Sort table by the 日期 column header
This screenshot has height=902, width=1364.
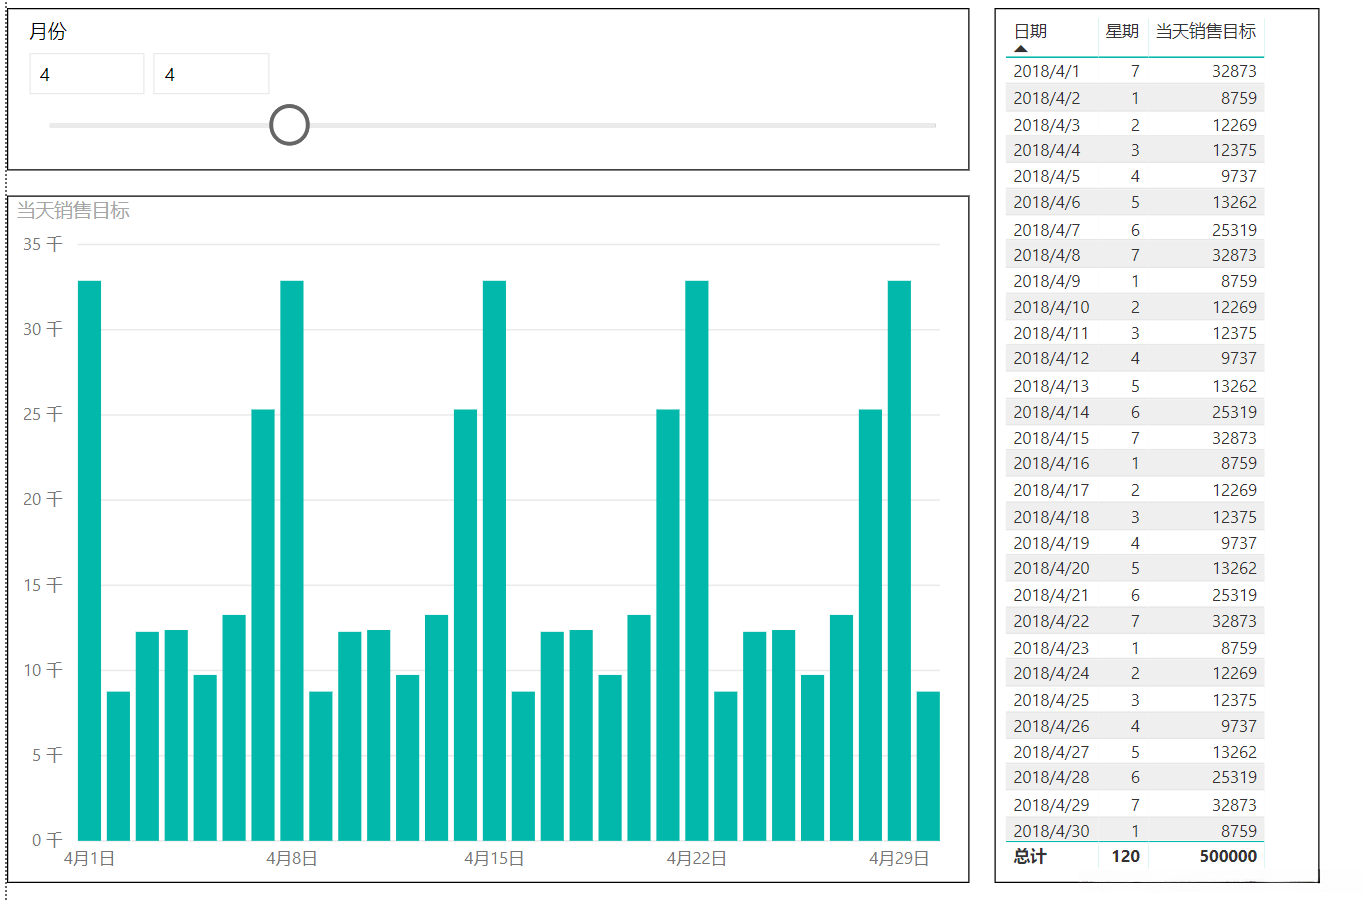tap(1030, 32)
